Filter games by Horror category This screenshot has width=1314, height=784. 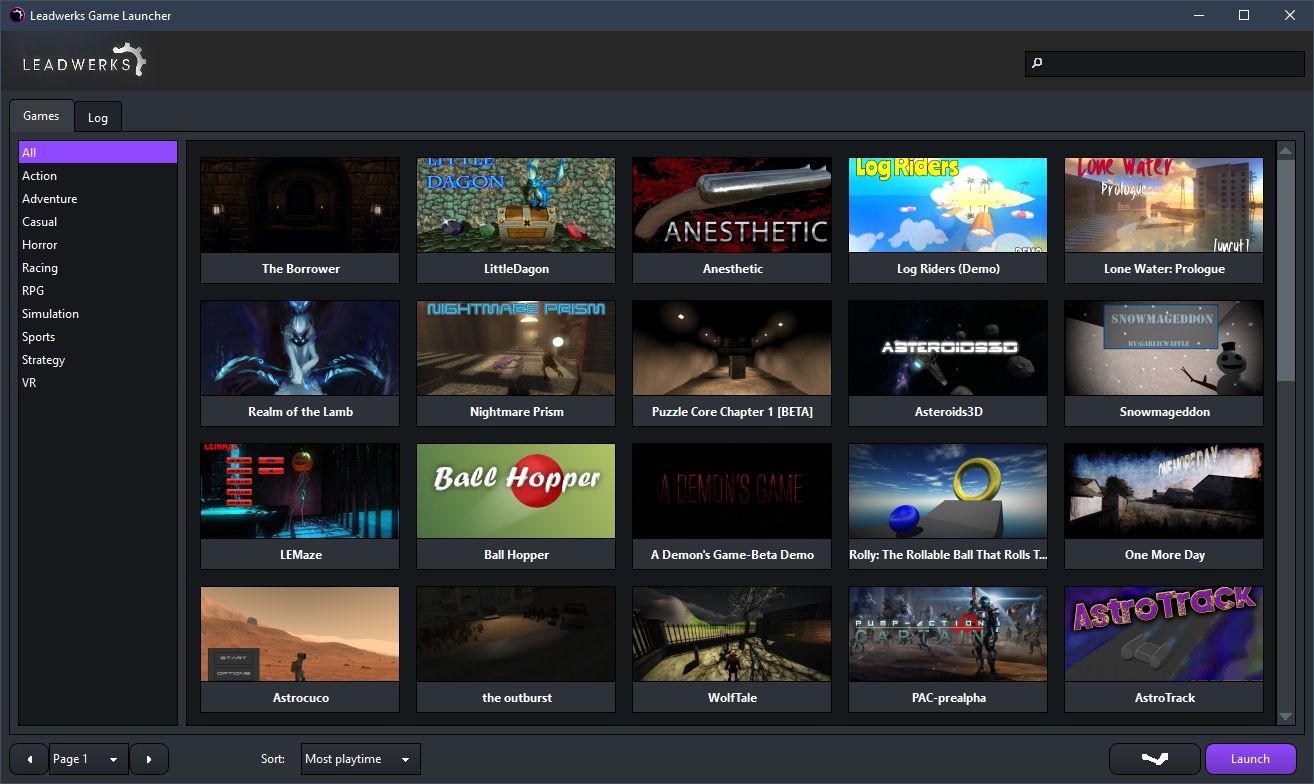(40, 245)
